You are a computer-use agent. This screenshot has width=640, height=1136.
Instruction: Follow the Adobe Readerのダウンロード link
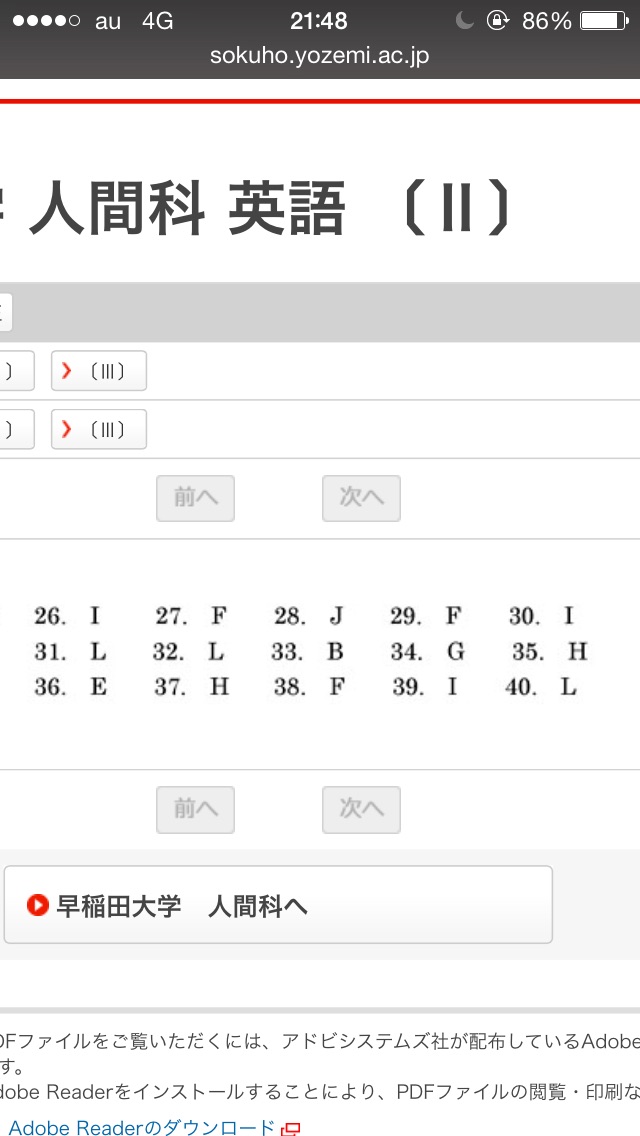[x=142, y=1128]
